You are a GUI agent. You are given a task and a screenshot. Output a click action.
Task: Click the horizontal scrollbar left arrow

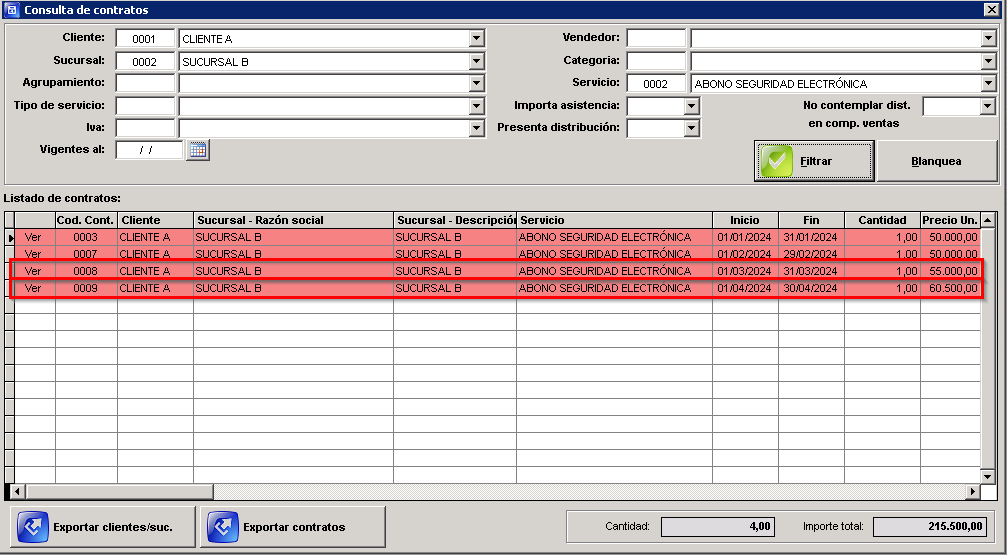pos(18,491)
